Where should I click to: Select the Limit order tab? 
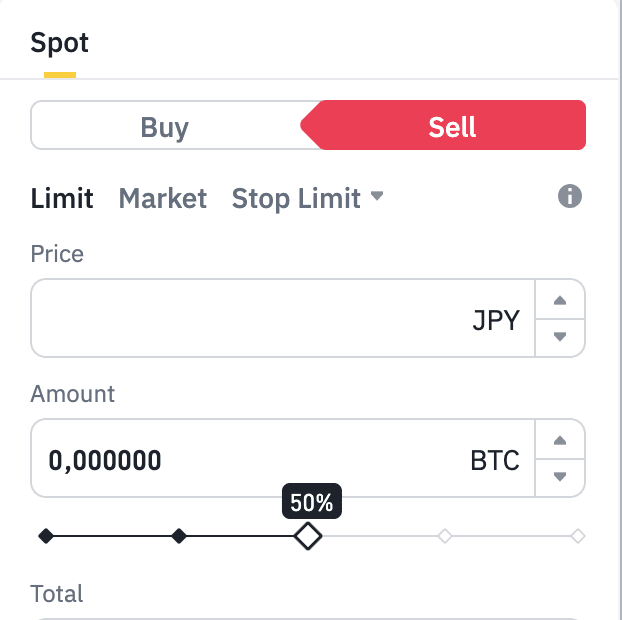62,198
